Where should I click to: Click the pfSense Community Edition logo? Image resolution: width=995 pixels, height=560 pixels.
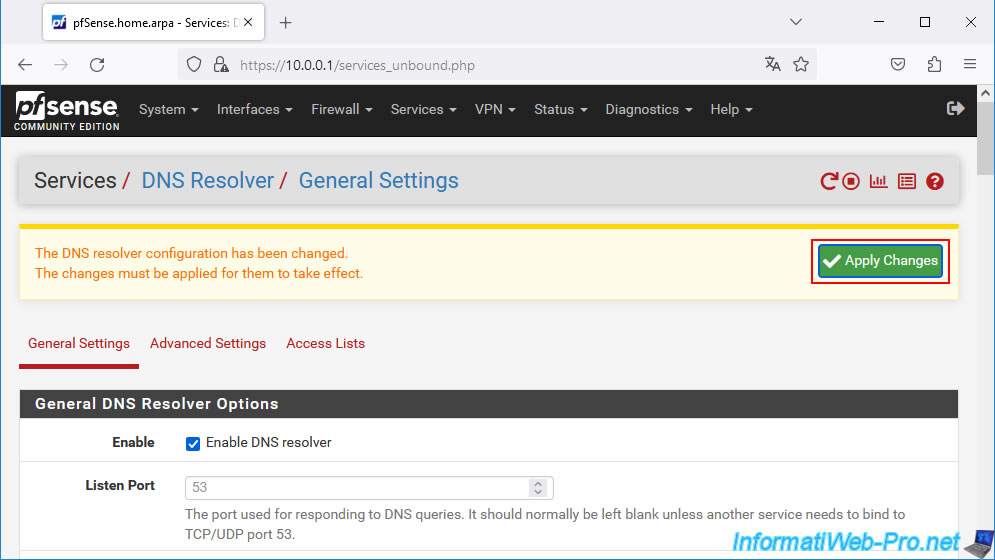[x=67, y=110]
